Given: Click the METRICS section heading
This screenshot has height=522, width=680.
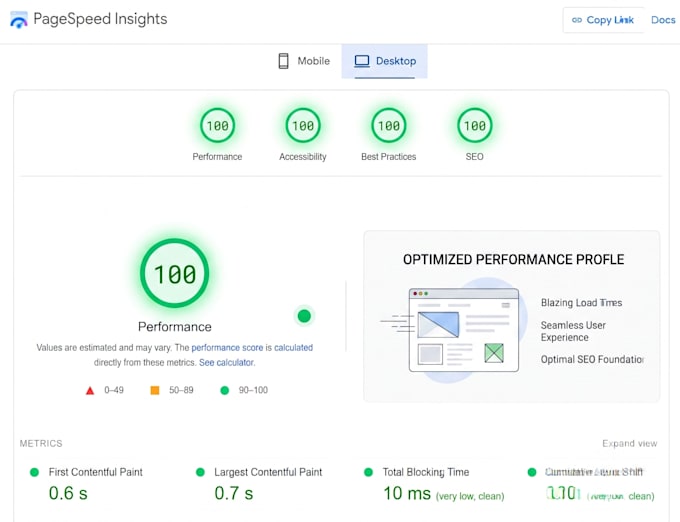Looking at the screenshot, I should [41, 444].
